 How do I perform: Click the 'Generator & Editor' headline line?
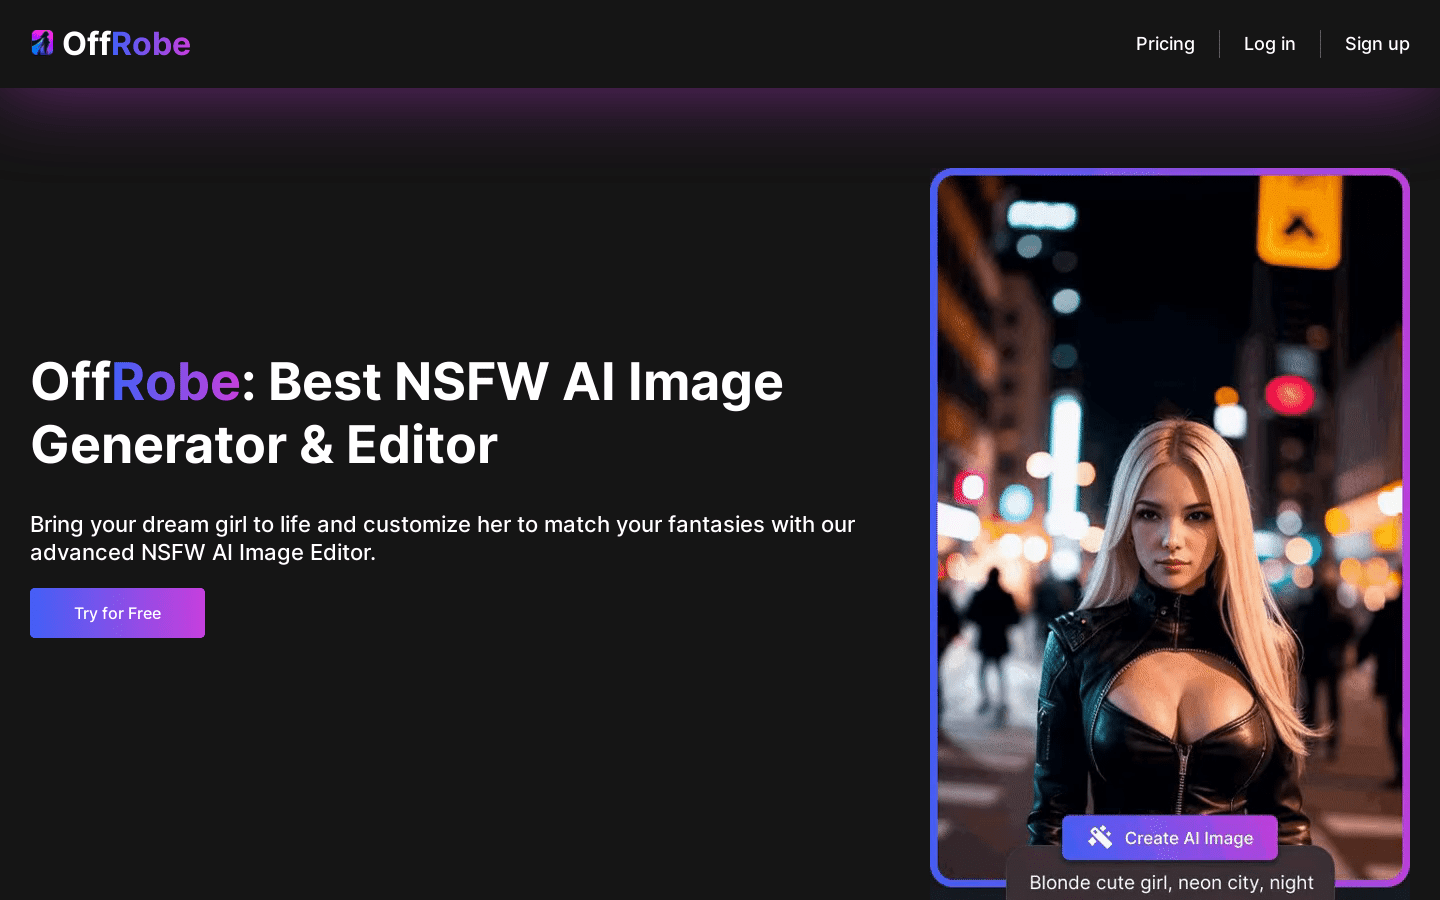[x=264, y=445]
